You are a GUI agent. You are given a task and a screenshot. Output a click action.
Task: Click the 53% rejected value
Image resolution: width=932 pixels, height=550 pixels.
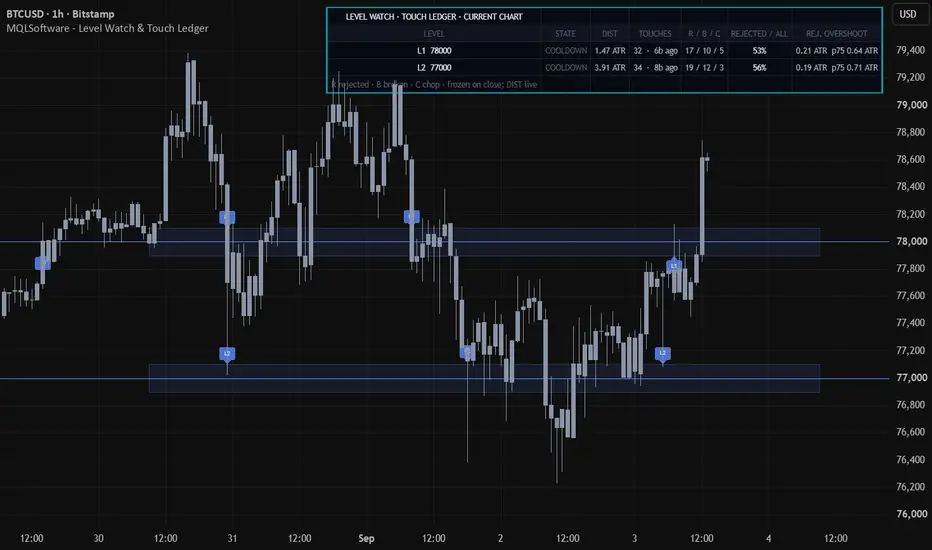(x=759, y=51)
